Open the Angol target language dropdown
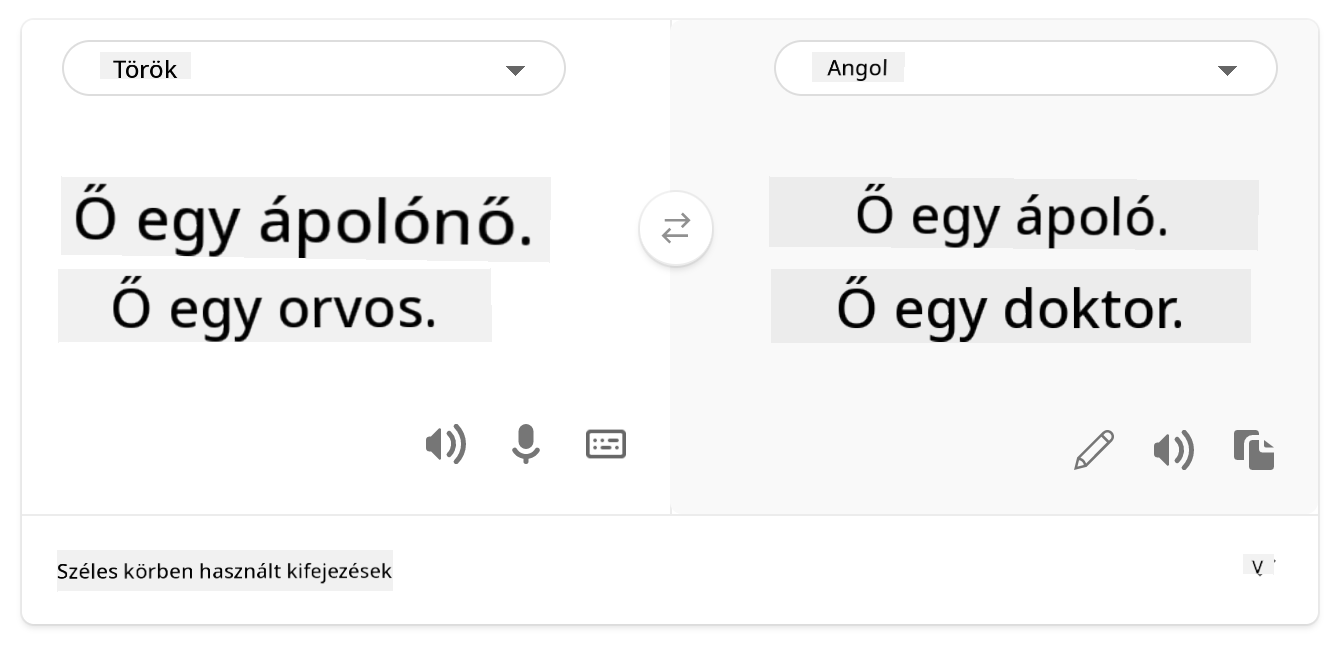1344x660 pixels. [x=1025, y=69]
